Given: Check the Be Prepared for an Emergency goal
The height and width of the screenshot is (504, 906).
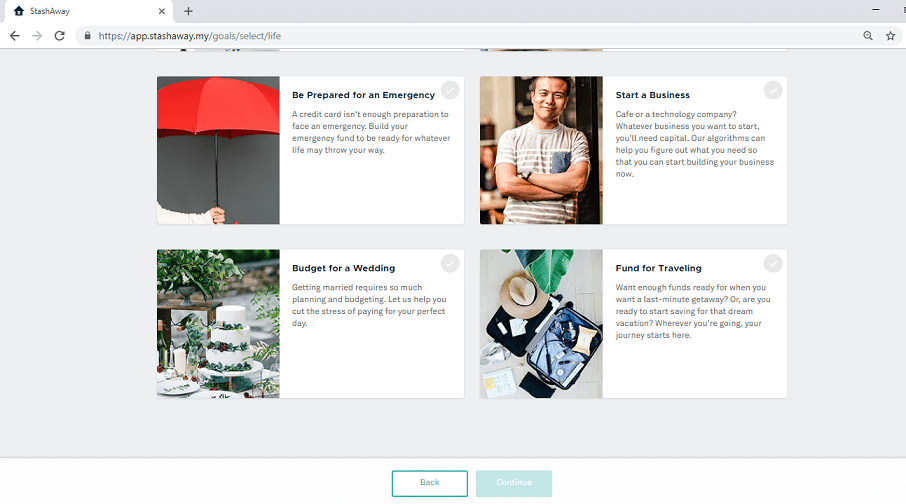Looking at the screenshot, I should point(450,90).
